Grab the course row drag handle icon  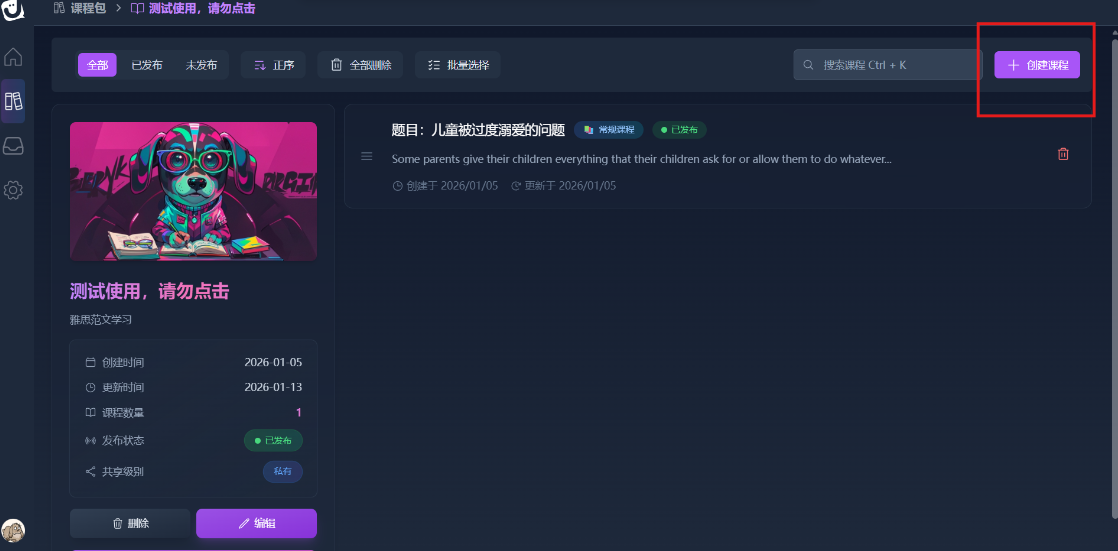[x=366, y=156]
